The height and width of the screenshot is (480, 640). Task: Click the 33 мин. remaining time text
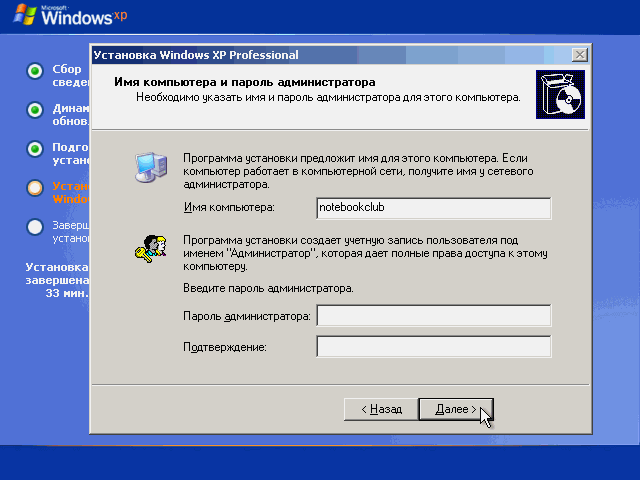tap(67, 293)
